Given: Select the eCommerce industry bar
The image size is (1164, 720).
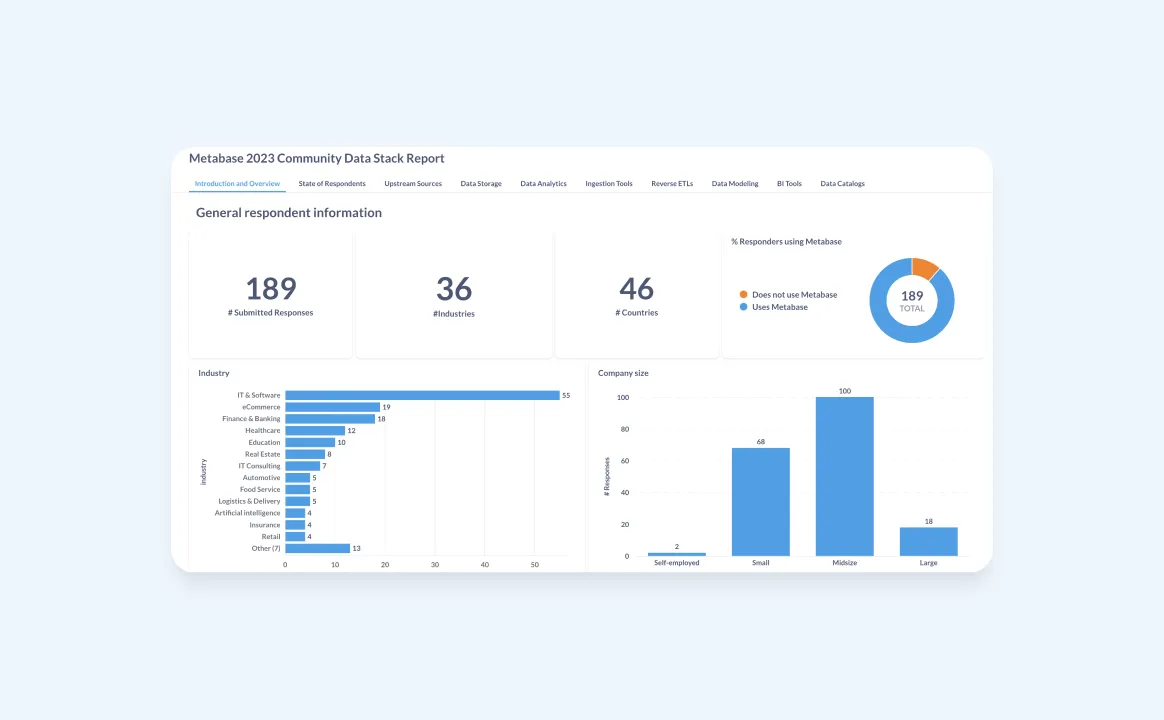Looking at the screenshot, I should point(332,407).
